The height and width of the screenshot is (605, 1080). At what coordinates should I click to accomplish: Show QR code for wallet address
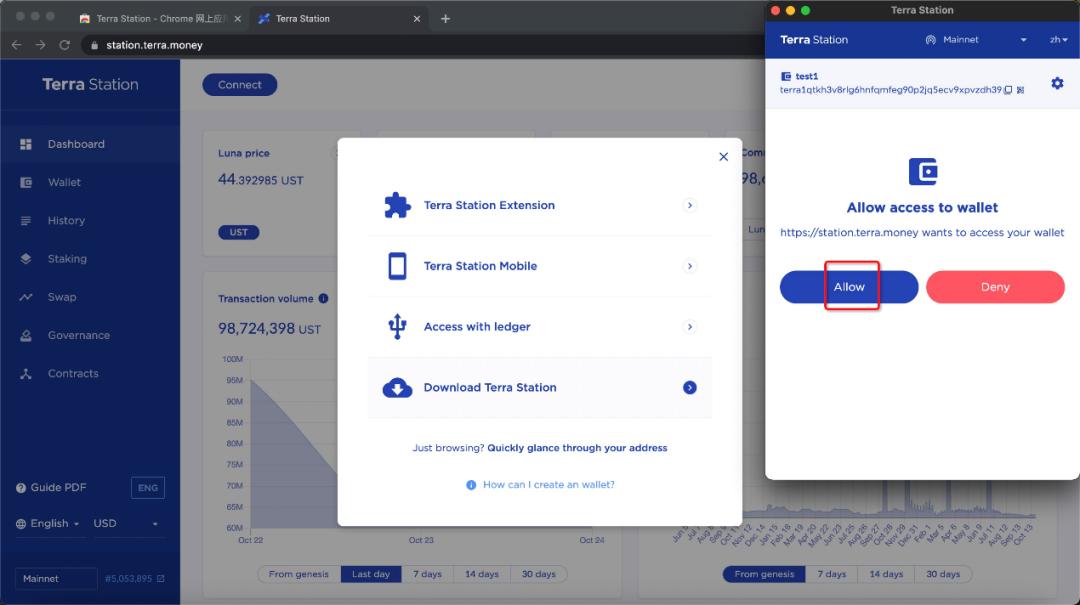tap(1021, 90)
